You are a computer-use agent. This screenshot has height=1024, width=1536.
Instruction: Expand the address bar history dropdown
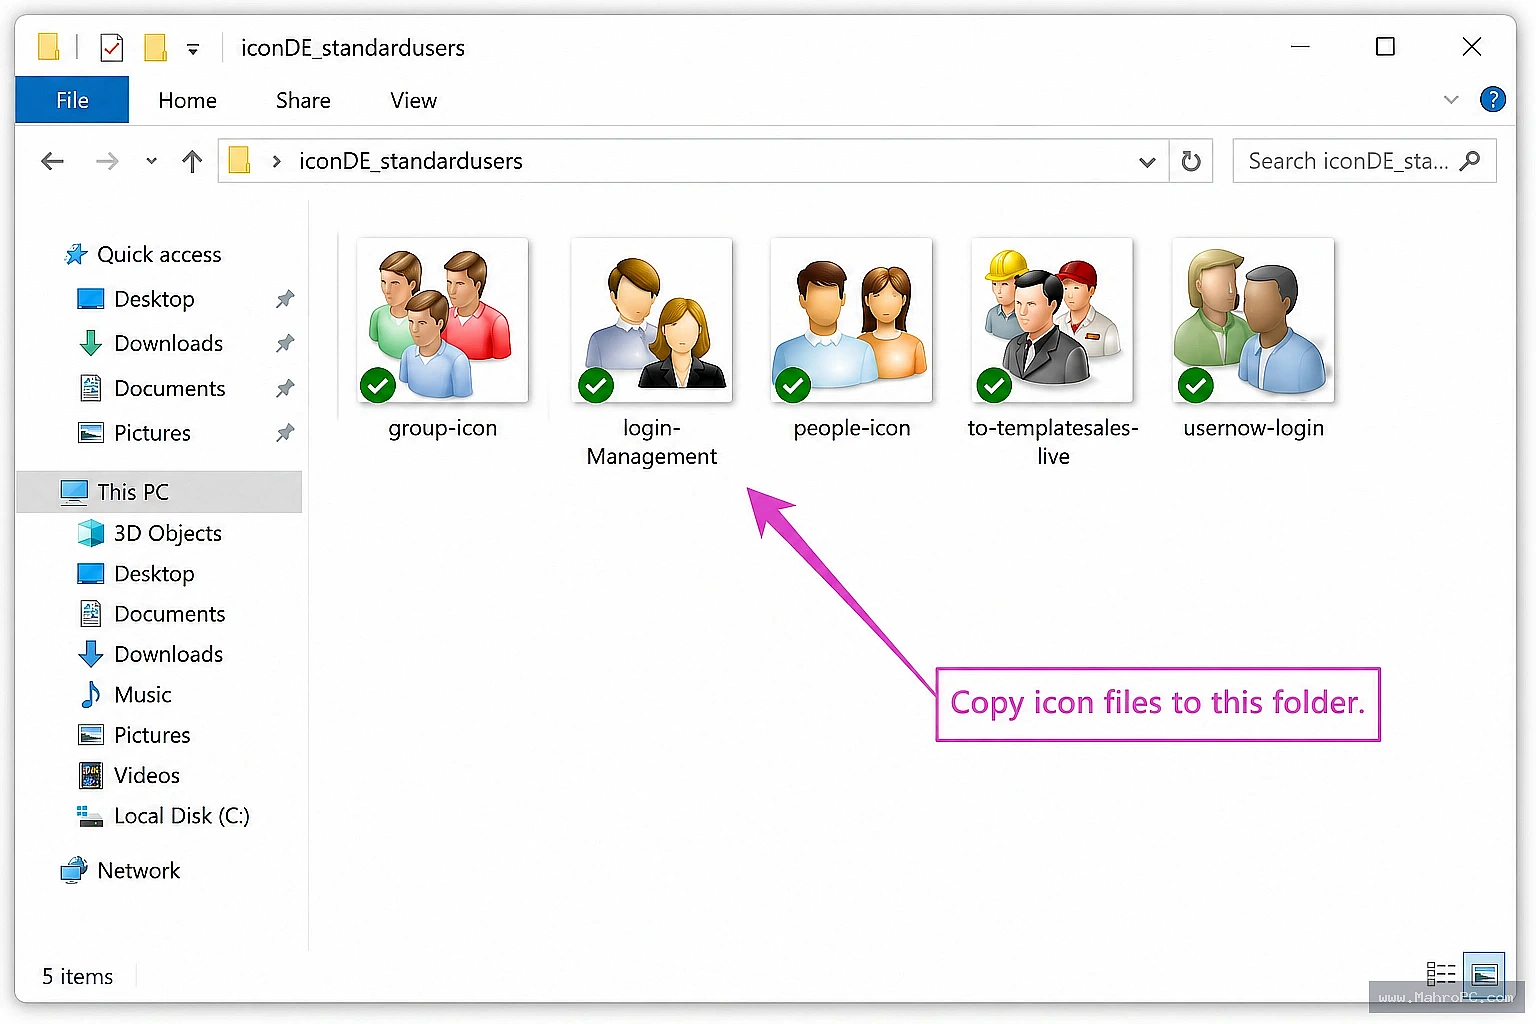1147,161
